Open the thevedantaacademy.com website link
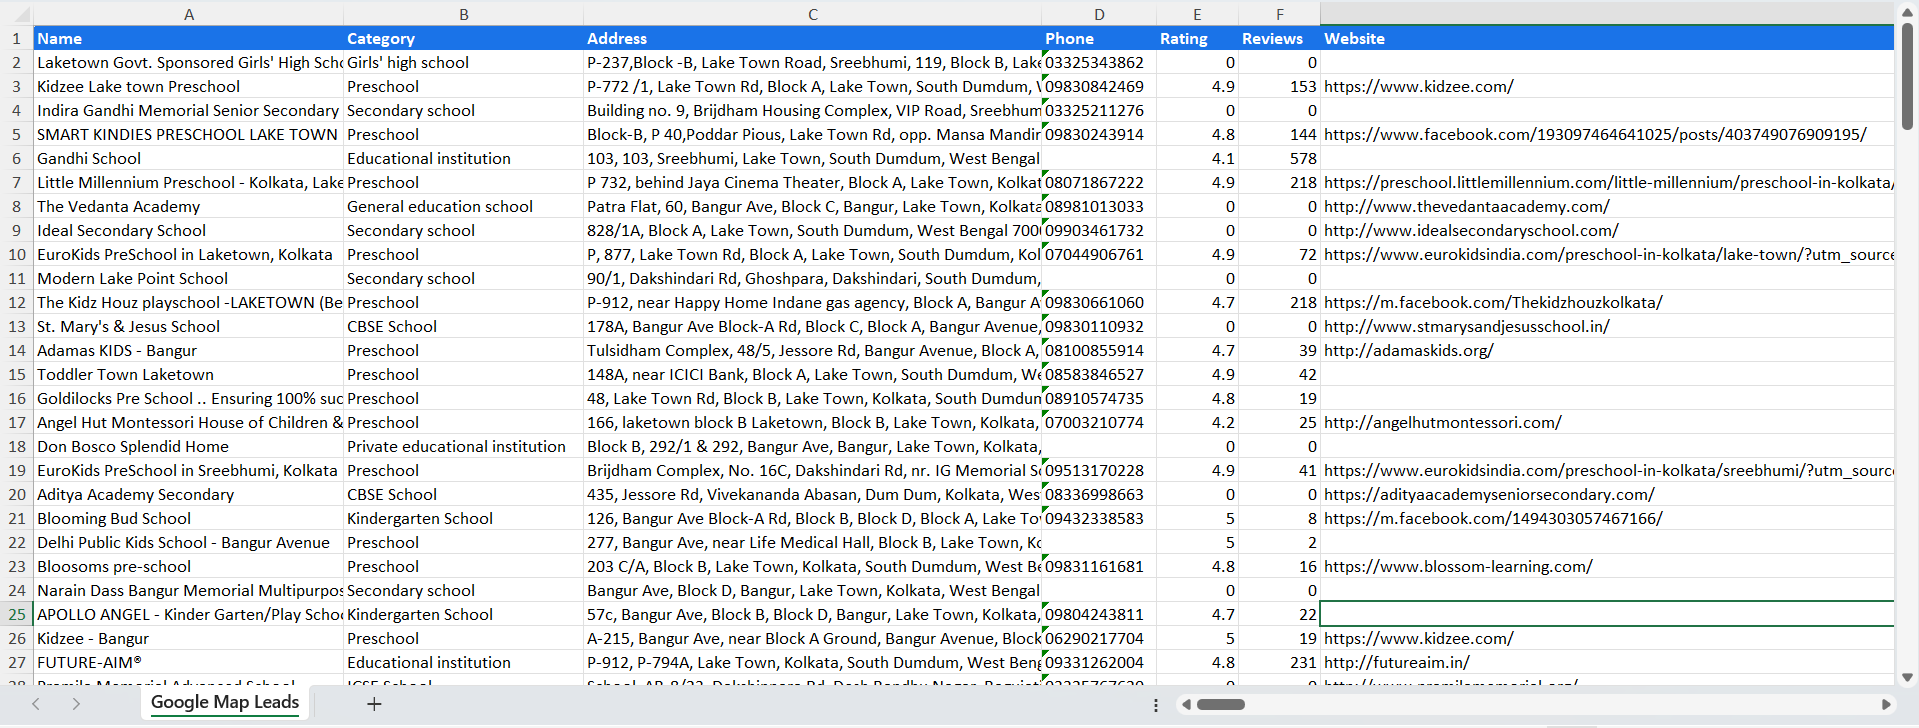Screen dimensions: 1919x728 [1466, 206]
